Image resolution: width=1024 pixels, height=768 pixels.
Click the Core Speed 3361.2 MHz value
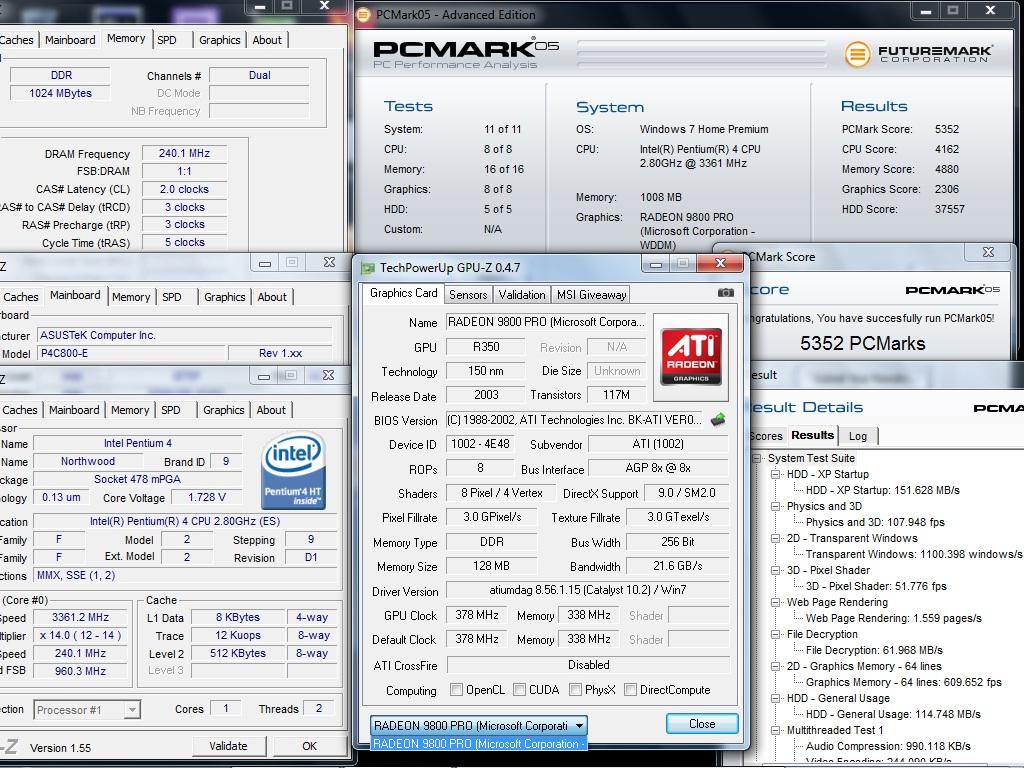pyautogui.click(x=80, y=617)
